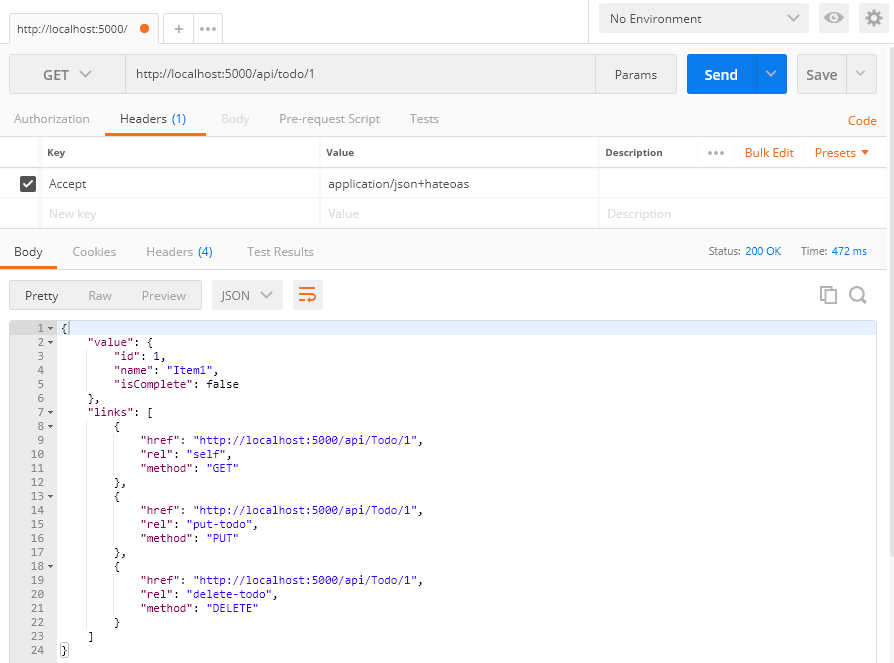Switch to the Tests tab
Viewport: 894px width, 663px height.
coord(423,118)
